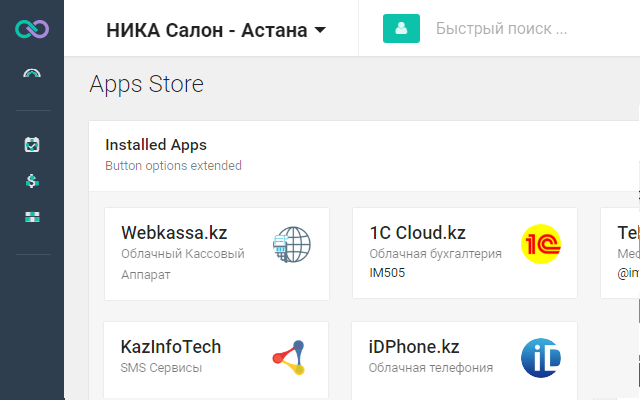Click the Облачная телефония description text
640x400 pixels.
(x=430, y=368)
